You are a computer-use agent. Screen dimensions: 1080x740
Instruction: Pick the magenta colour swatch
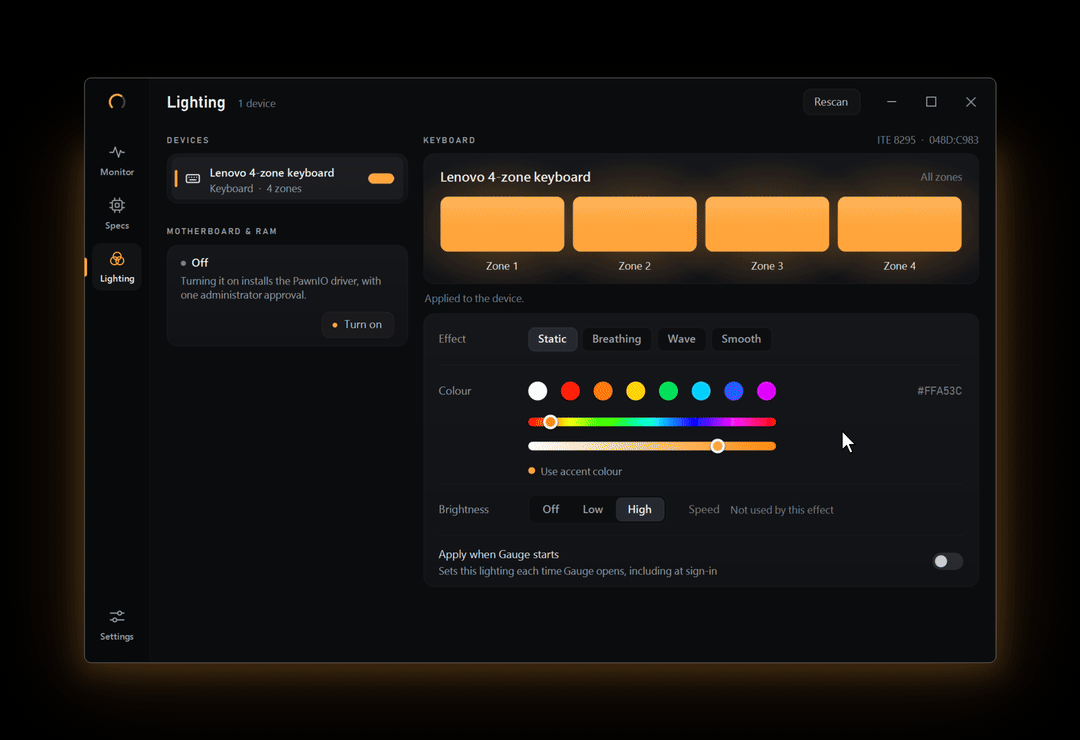click(x=767, y=391)
